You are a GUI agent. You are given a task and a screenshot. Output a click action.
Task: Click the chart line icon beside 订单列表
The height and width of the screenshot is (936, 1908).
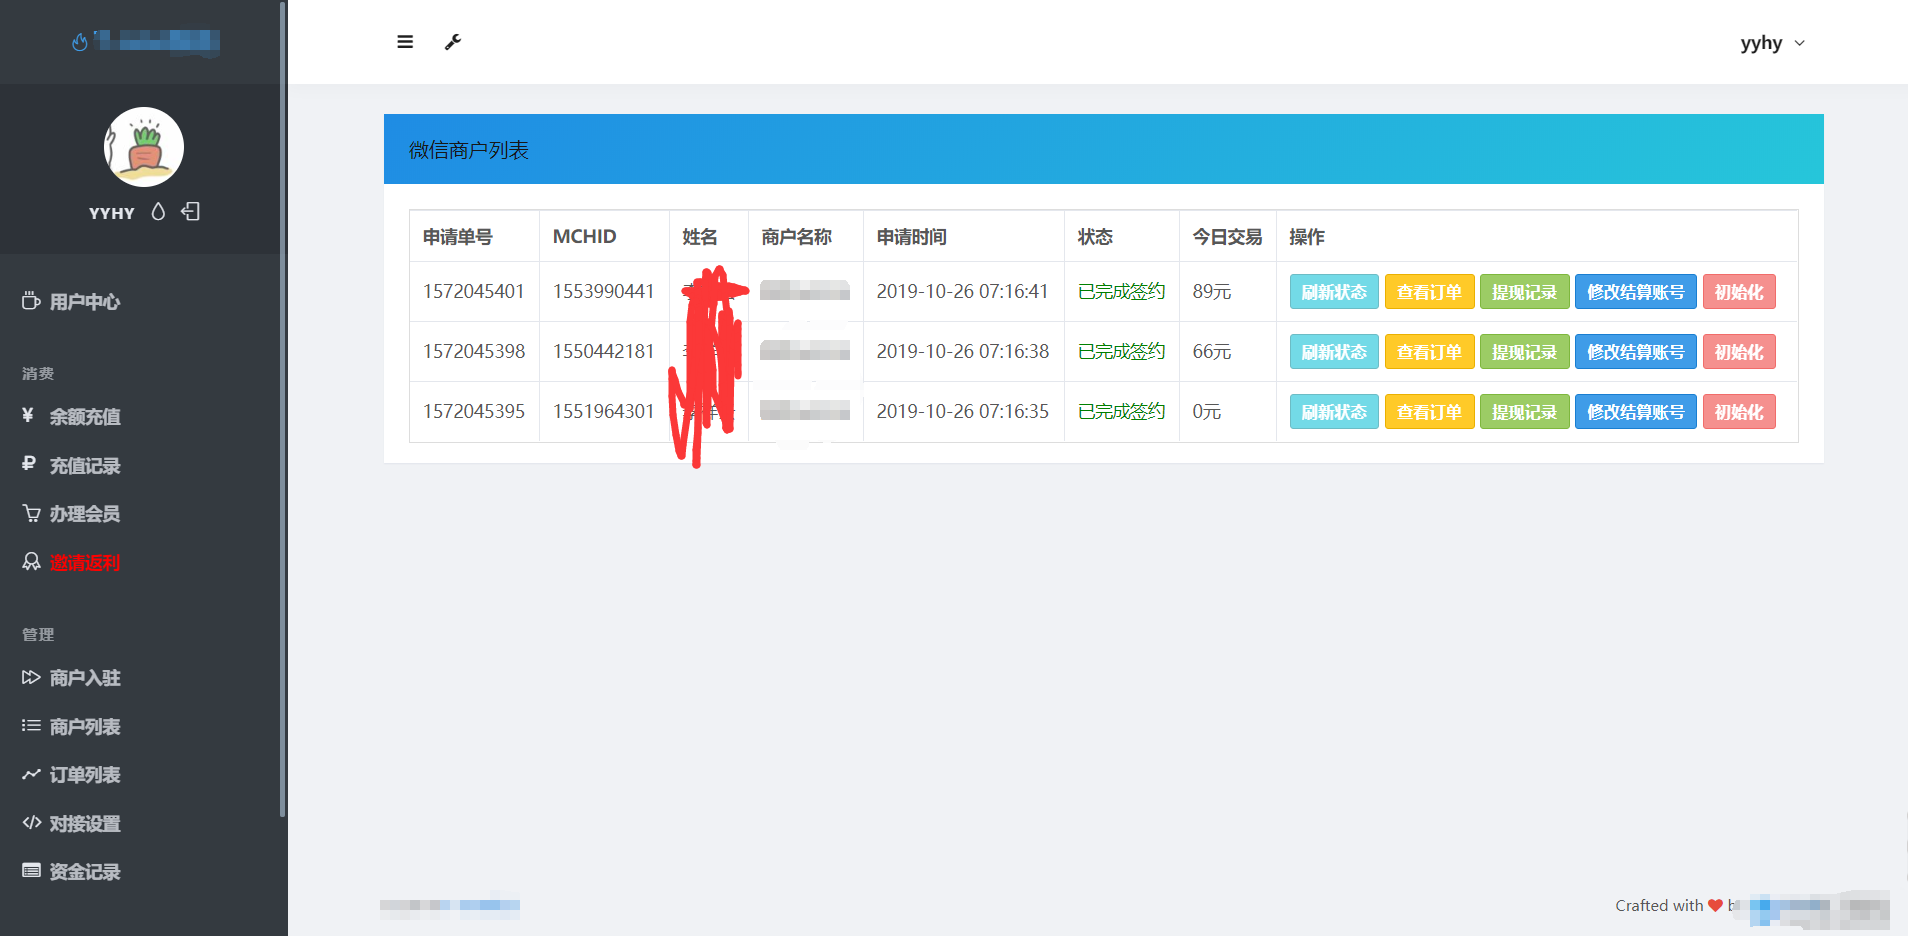click(x=32, y=775)
